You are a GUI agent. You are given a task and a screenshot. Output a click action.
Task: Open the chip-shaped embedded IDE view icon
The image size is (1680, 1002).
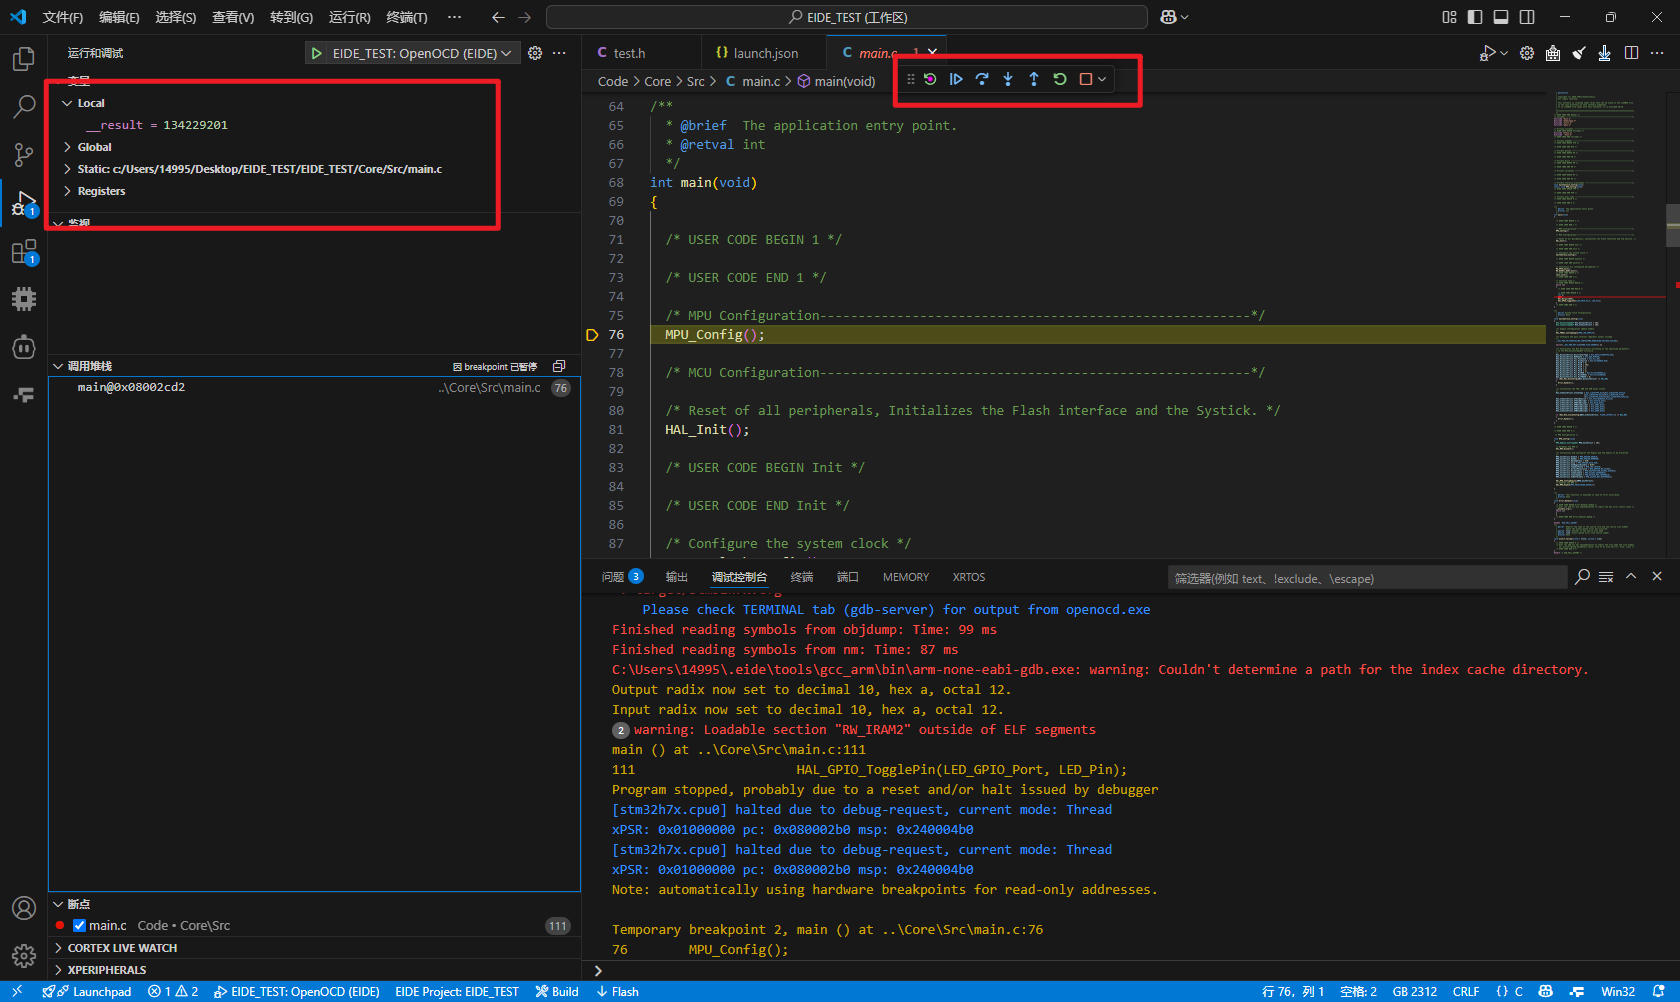point(23,299)
